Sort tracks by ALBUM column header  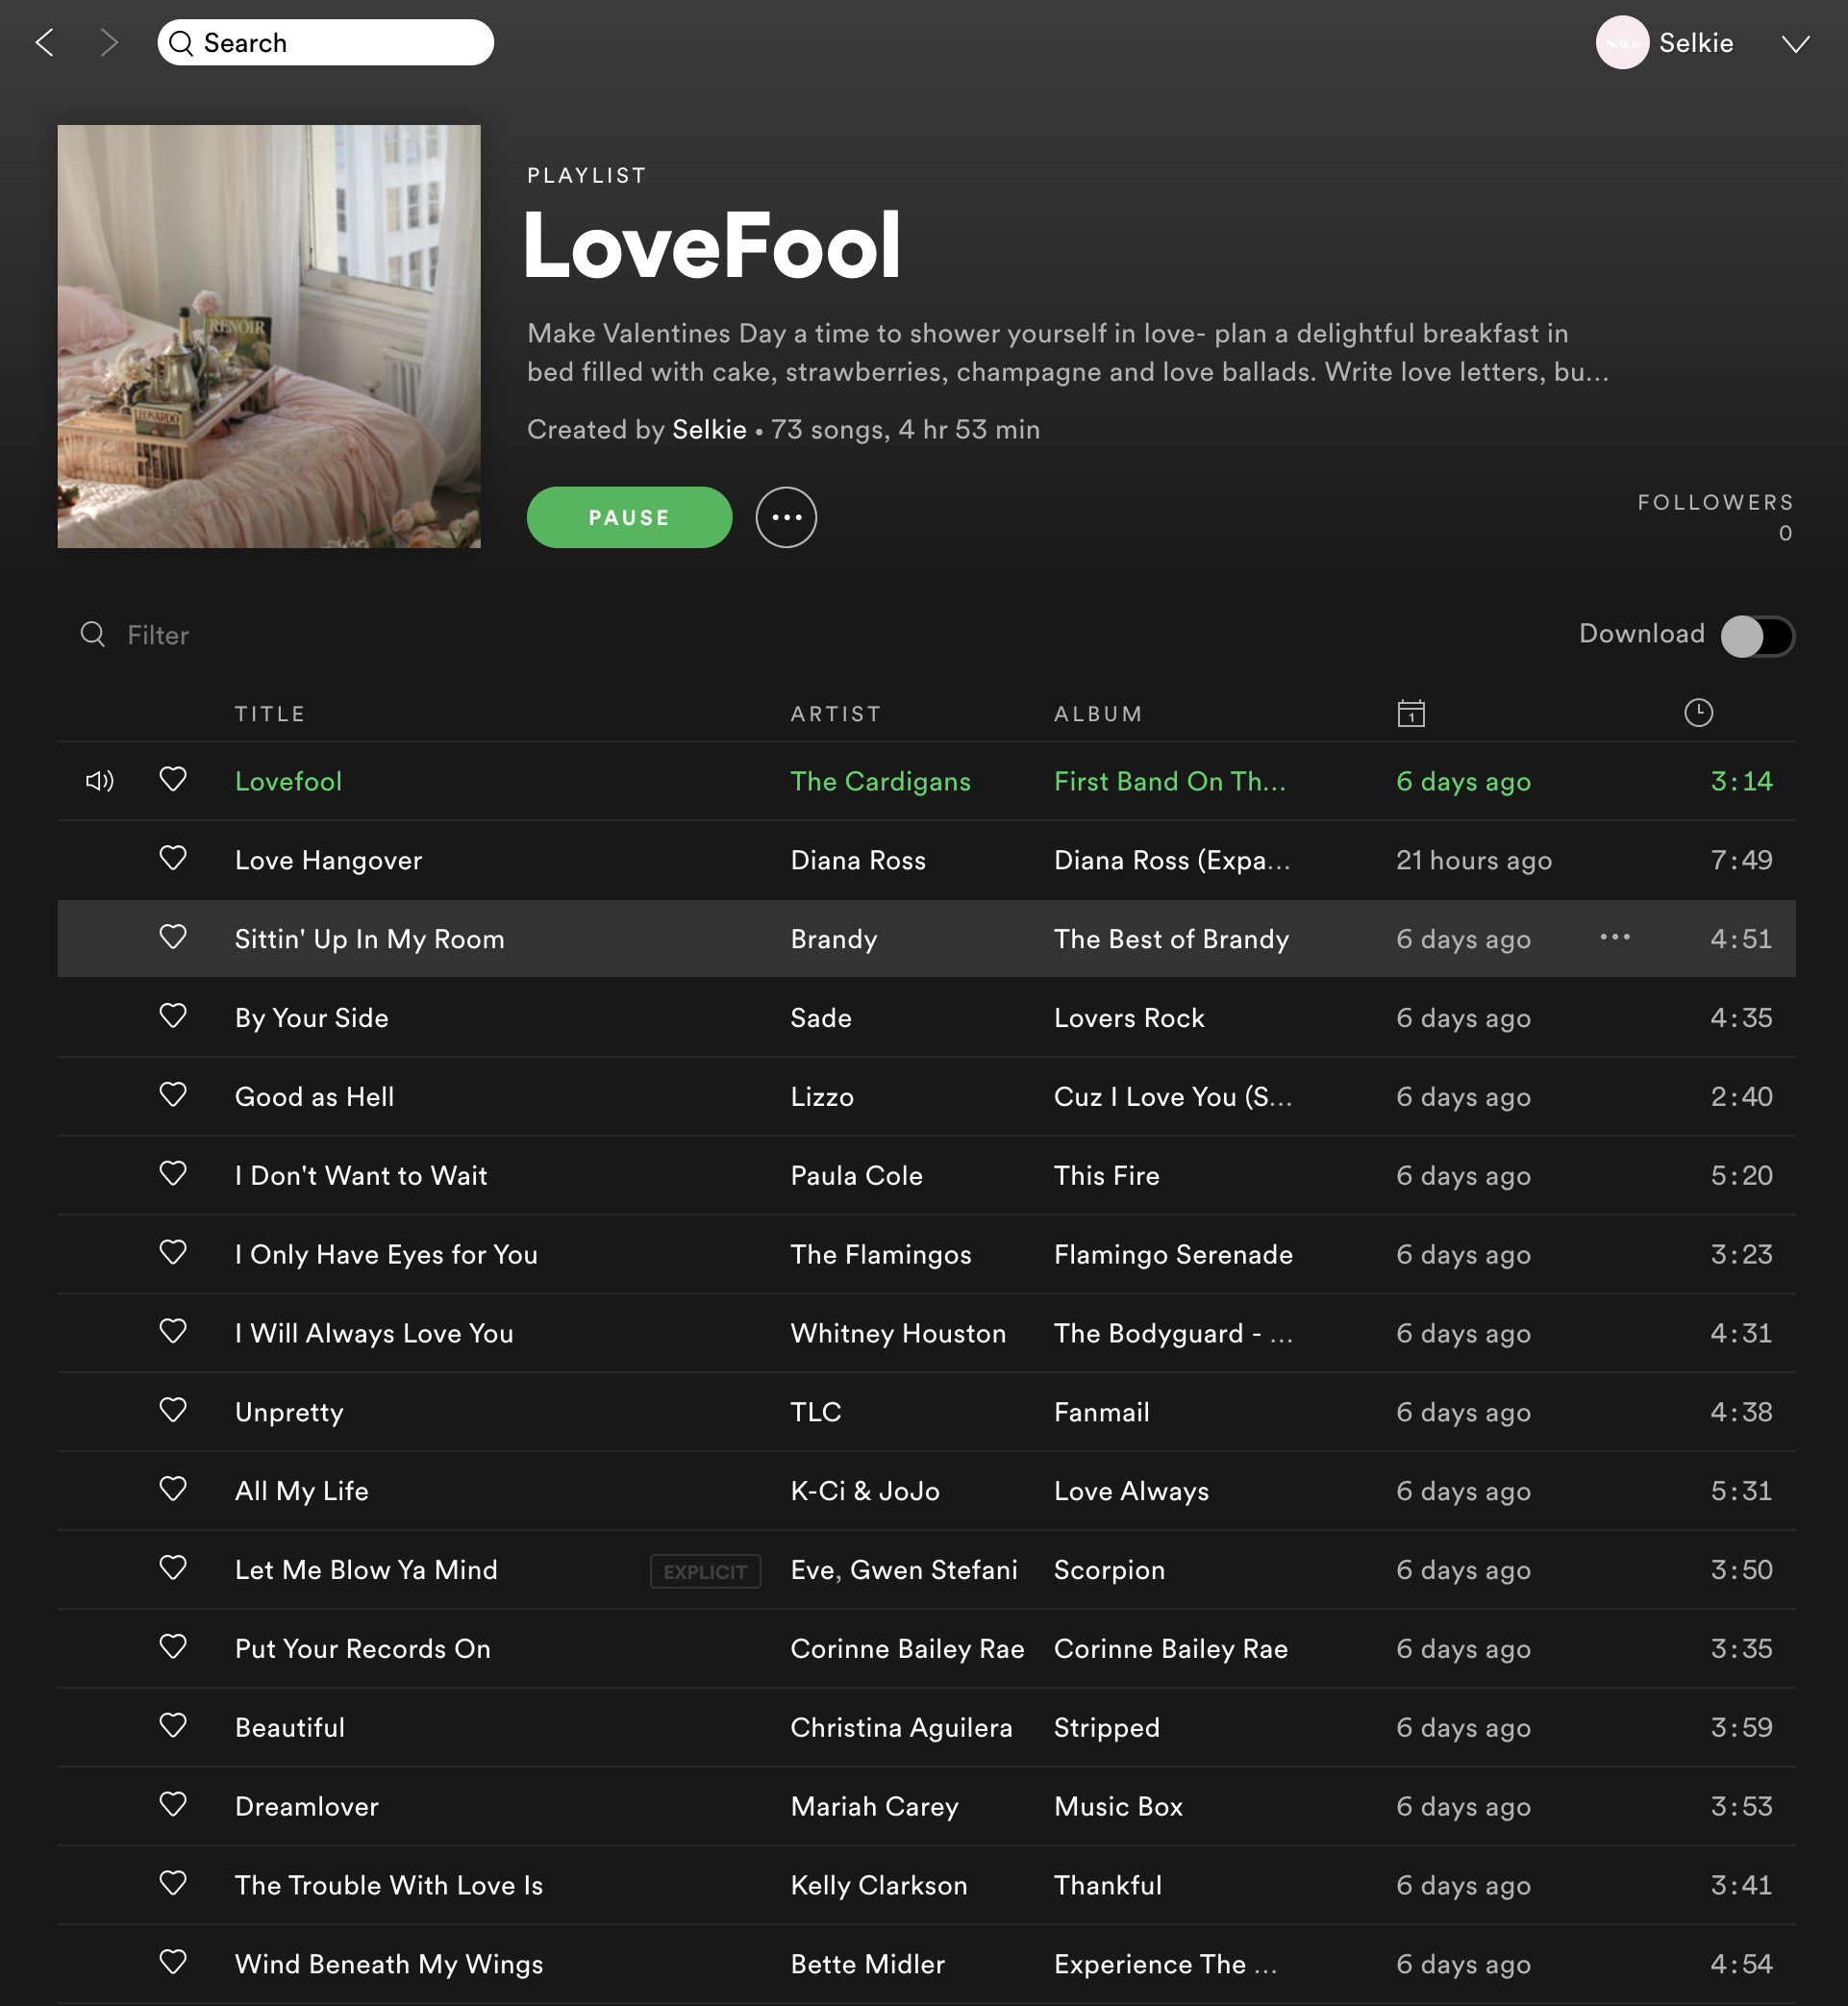pos(1098,714)
